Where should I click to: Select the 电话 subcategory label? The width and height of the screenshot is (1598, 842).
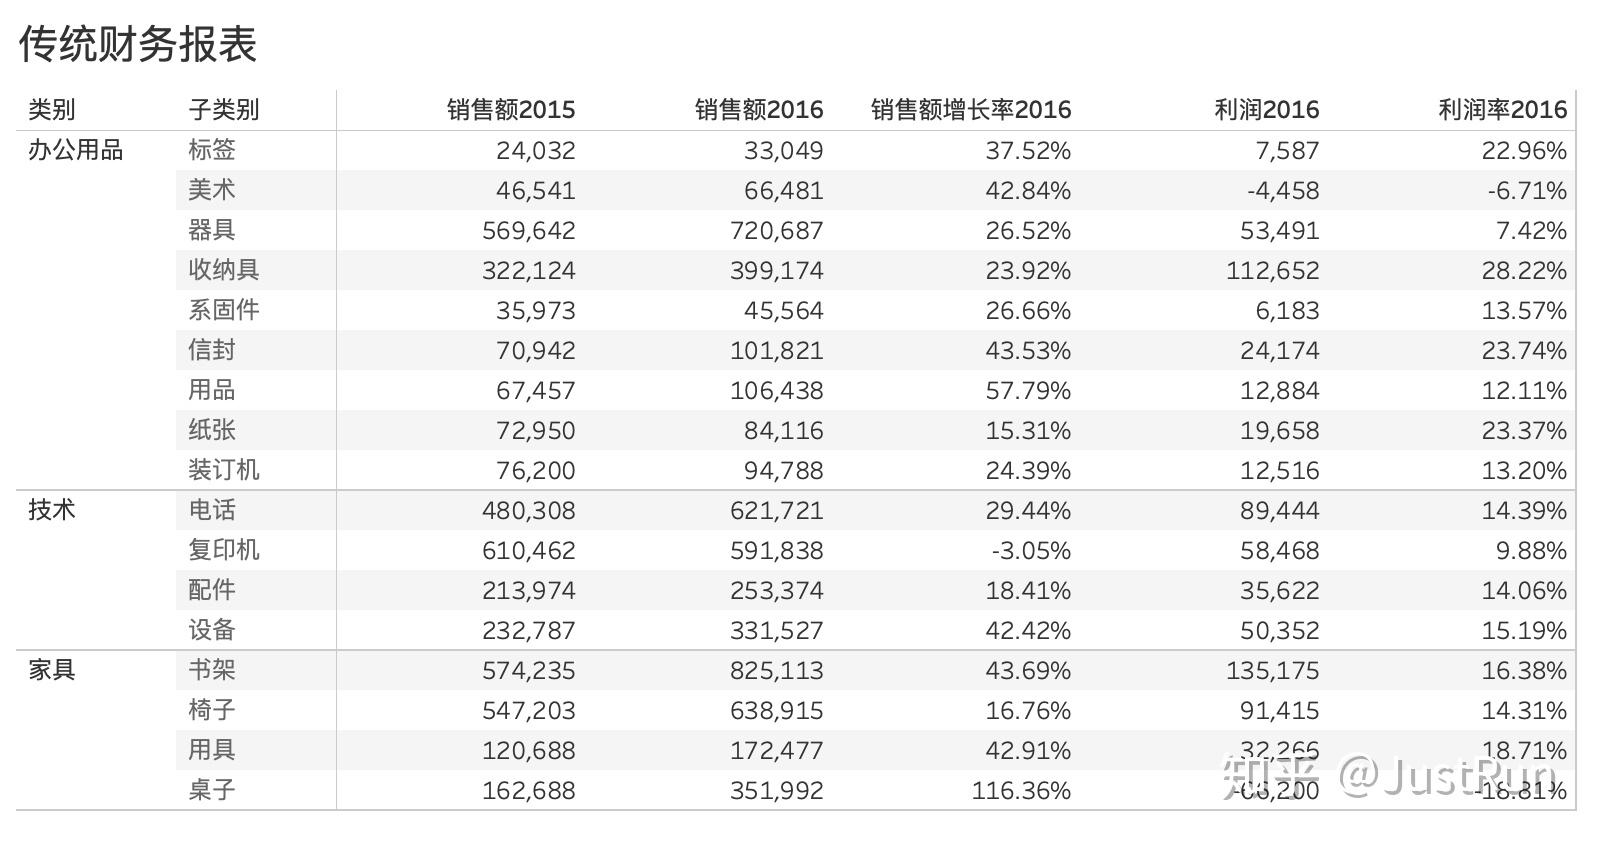(211, 510)
